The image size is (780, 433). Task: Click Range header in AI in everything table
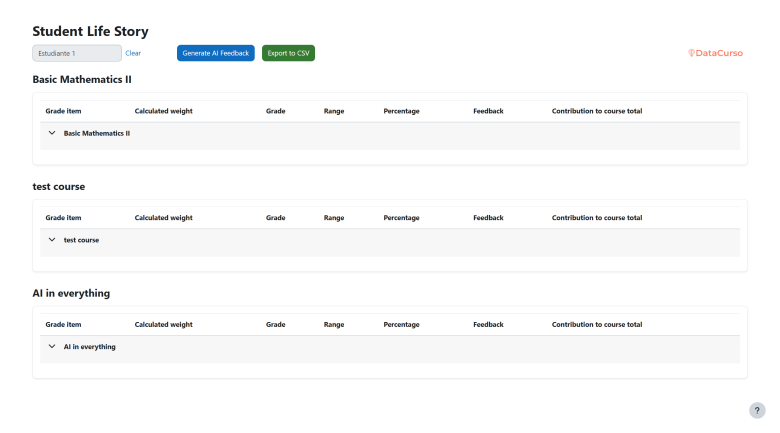tap(334, 325)
